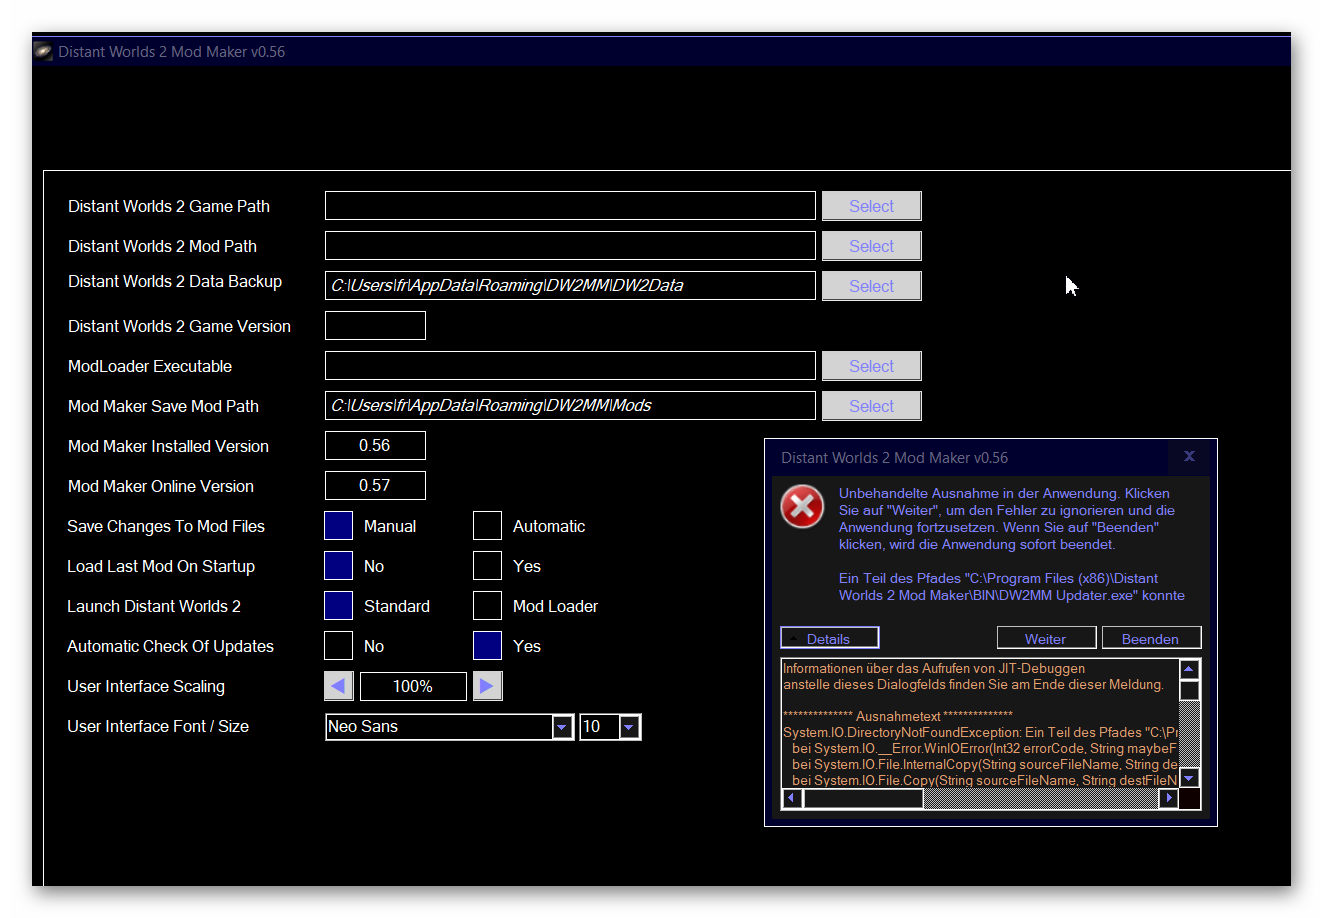Check Yes for Automatic Check Of Updates
The width and height of the screenshot is (1323, 918).
487,646
